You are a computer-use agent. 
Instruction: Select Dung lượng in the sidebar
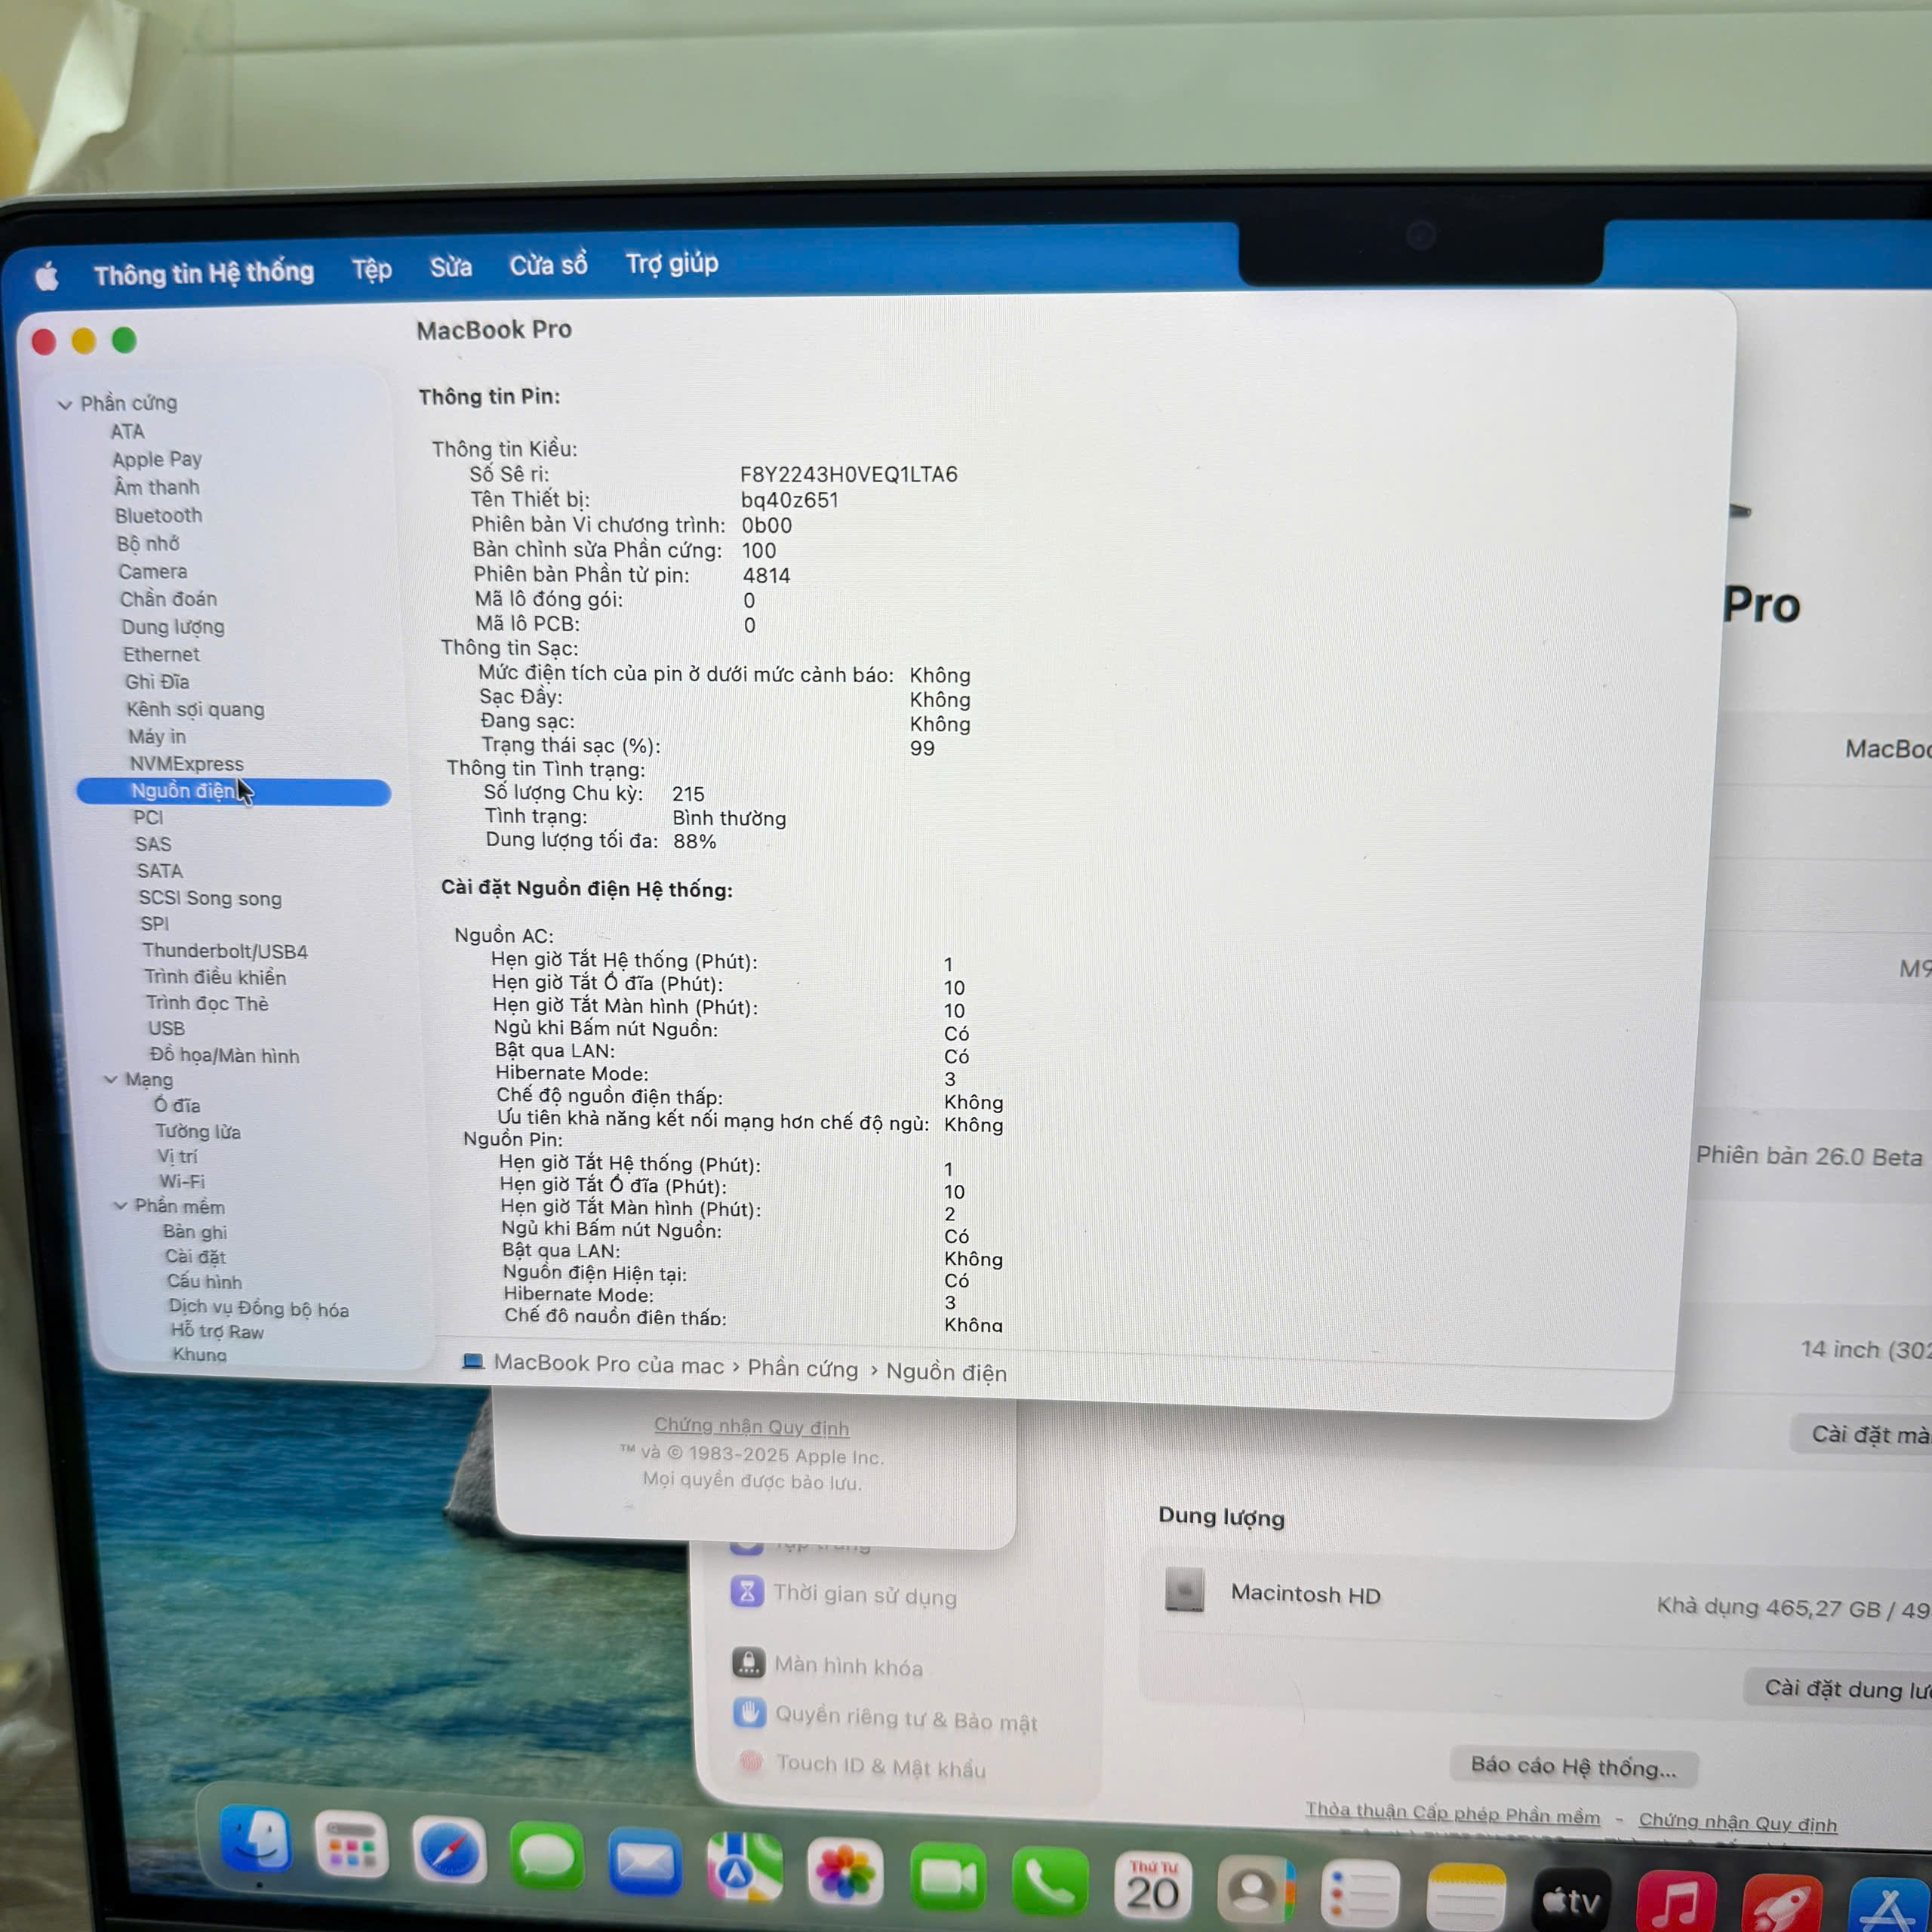point(173,627)
